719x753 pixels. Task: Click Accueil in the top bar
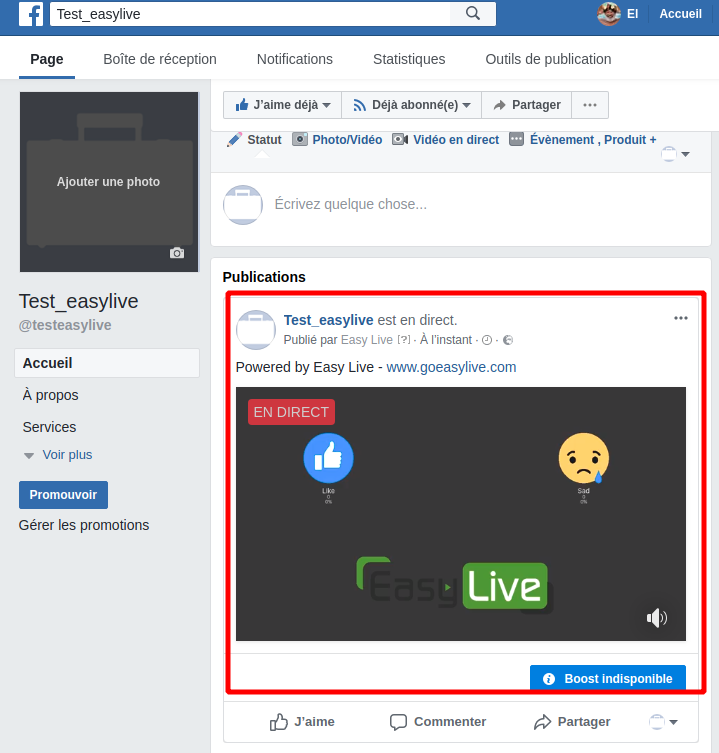pyautogui.click(x=680, y=13)
